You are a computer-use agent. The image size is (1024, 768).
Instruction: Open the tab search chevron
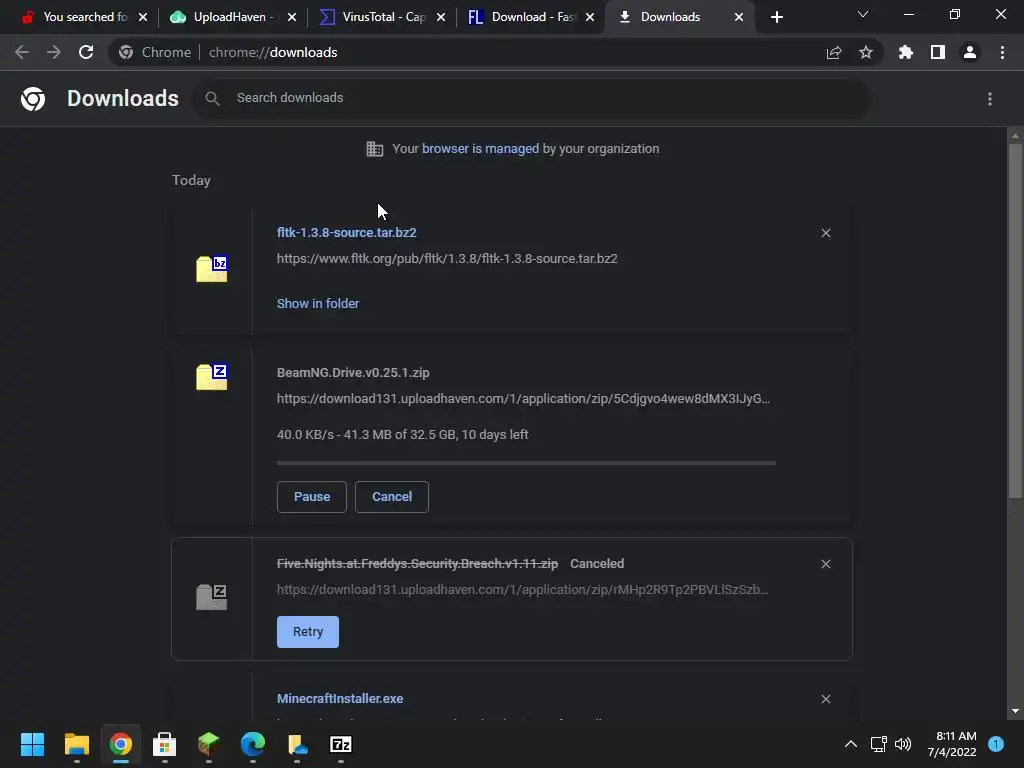pyautogui.click(x=863, y=14)
